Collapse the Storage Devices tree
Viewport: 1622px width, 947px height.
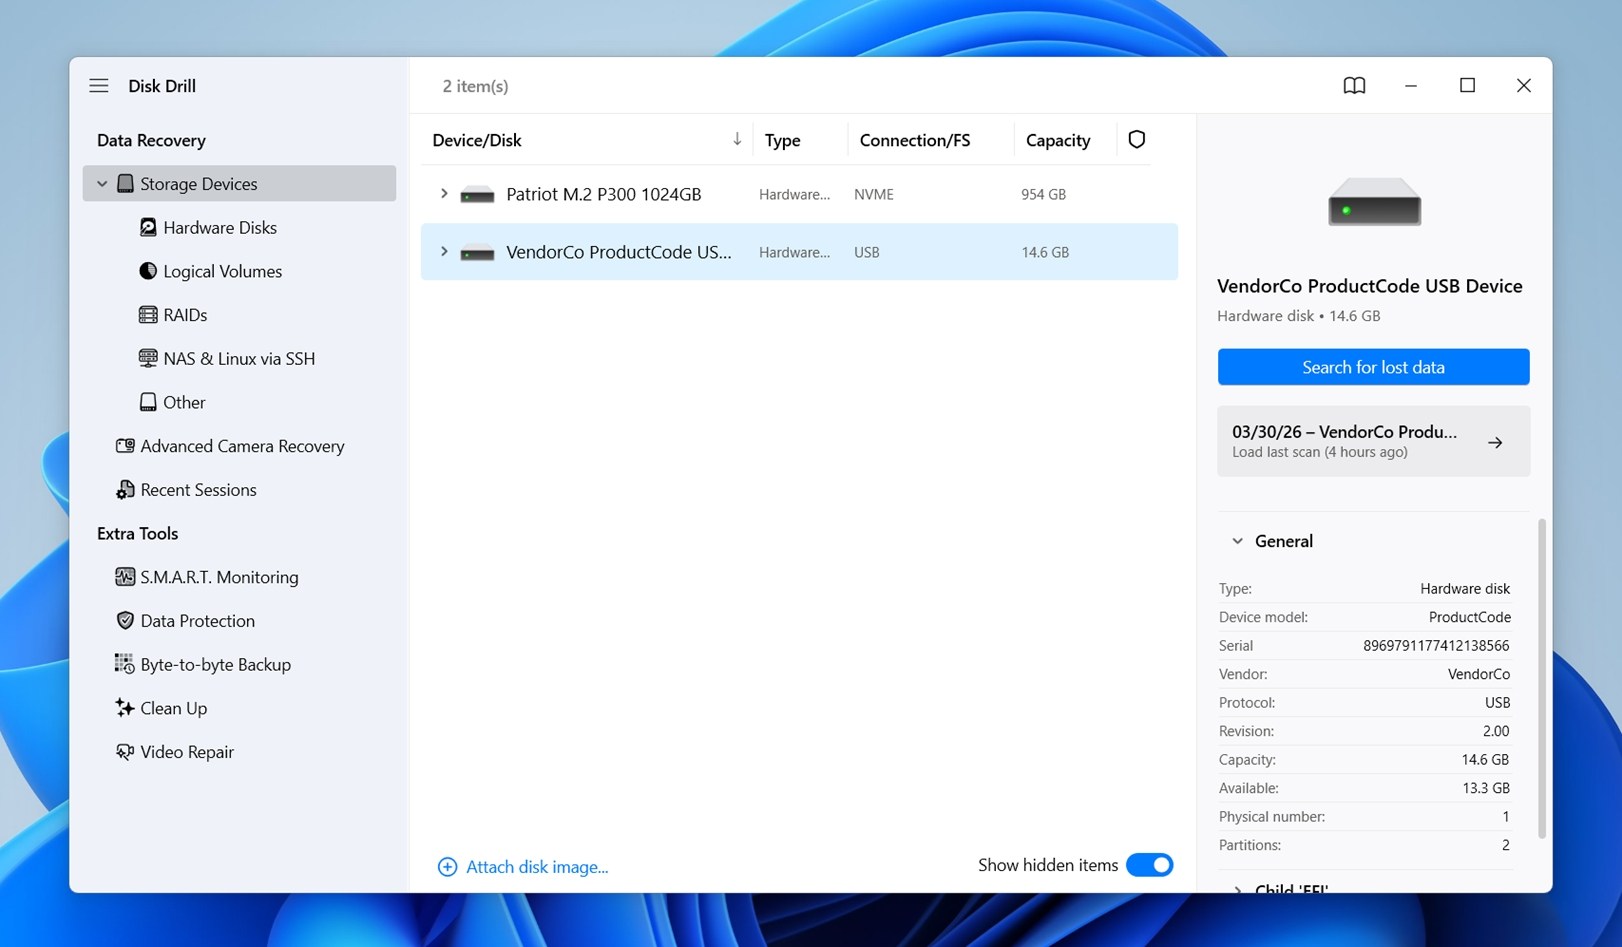[x=102, y=184]
